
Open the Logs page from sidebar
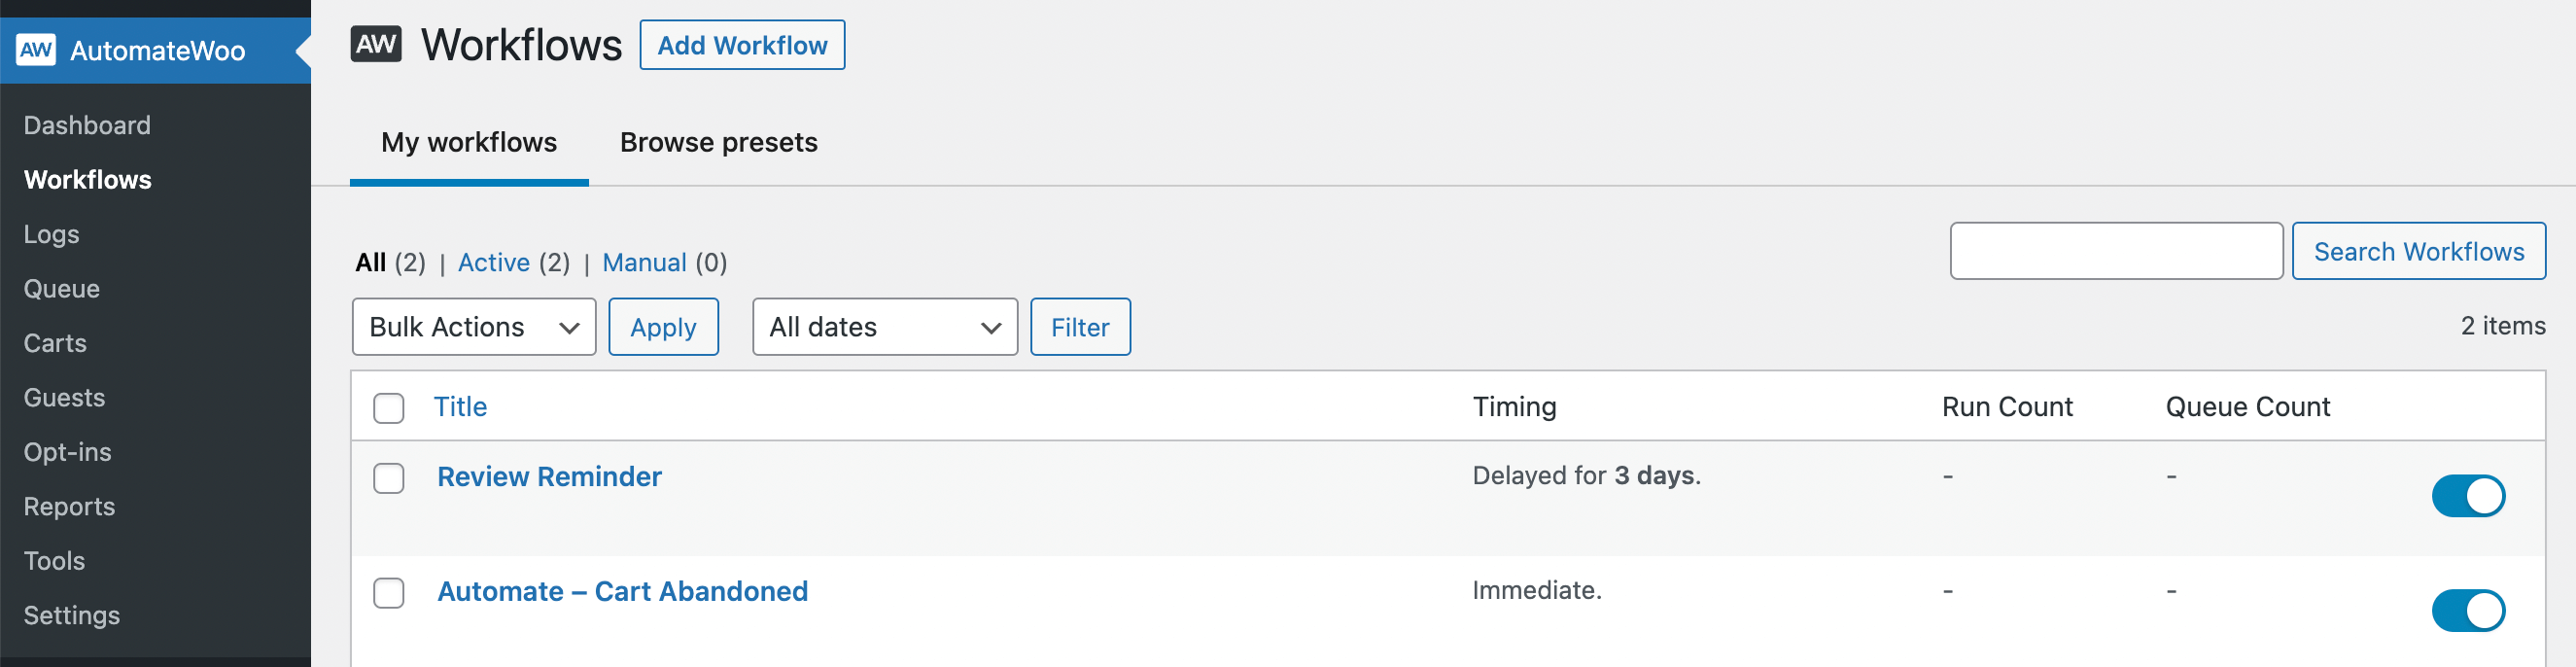coord(50,234)
